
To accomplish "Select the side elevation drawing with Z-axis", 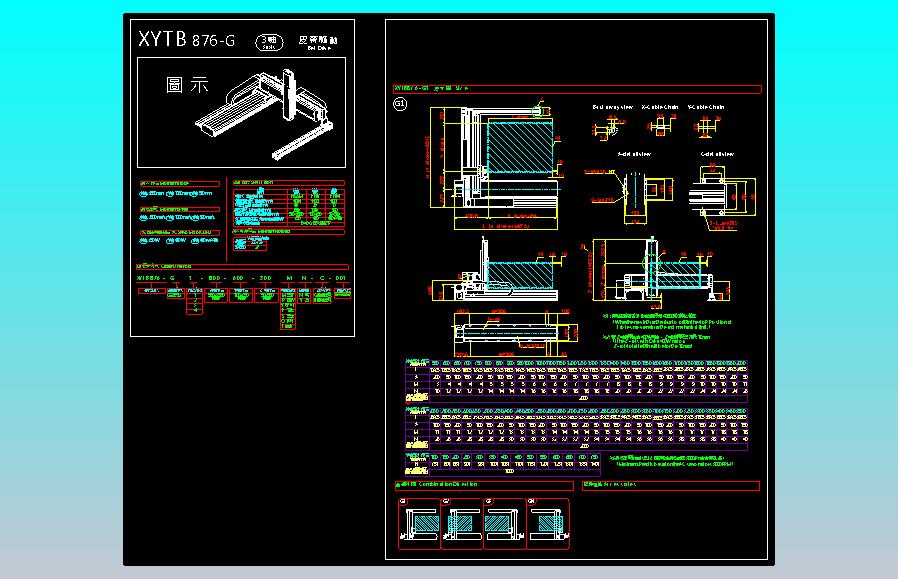I will pyautogui.click(x=657, y=273).
